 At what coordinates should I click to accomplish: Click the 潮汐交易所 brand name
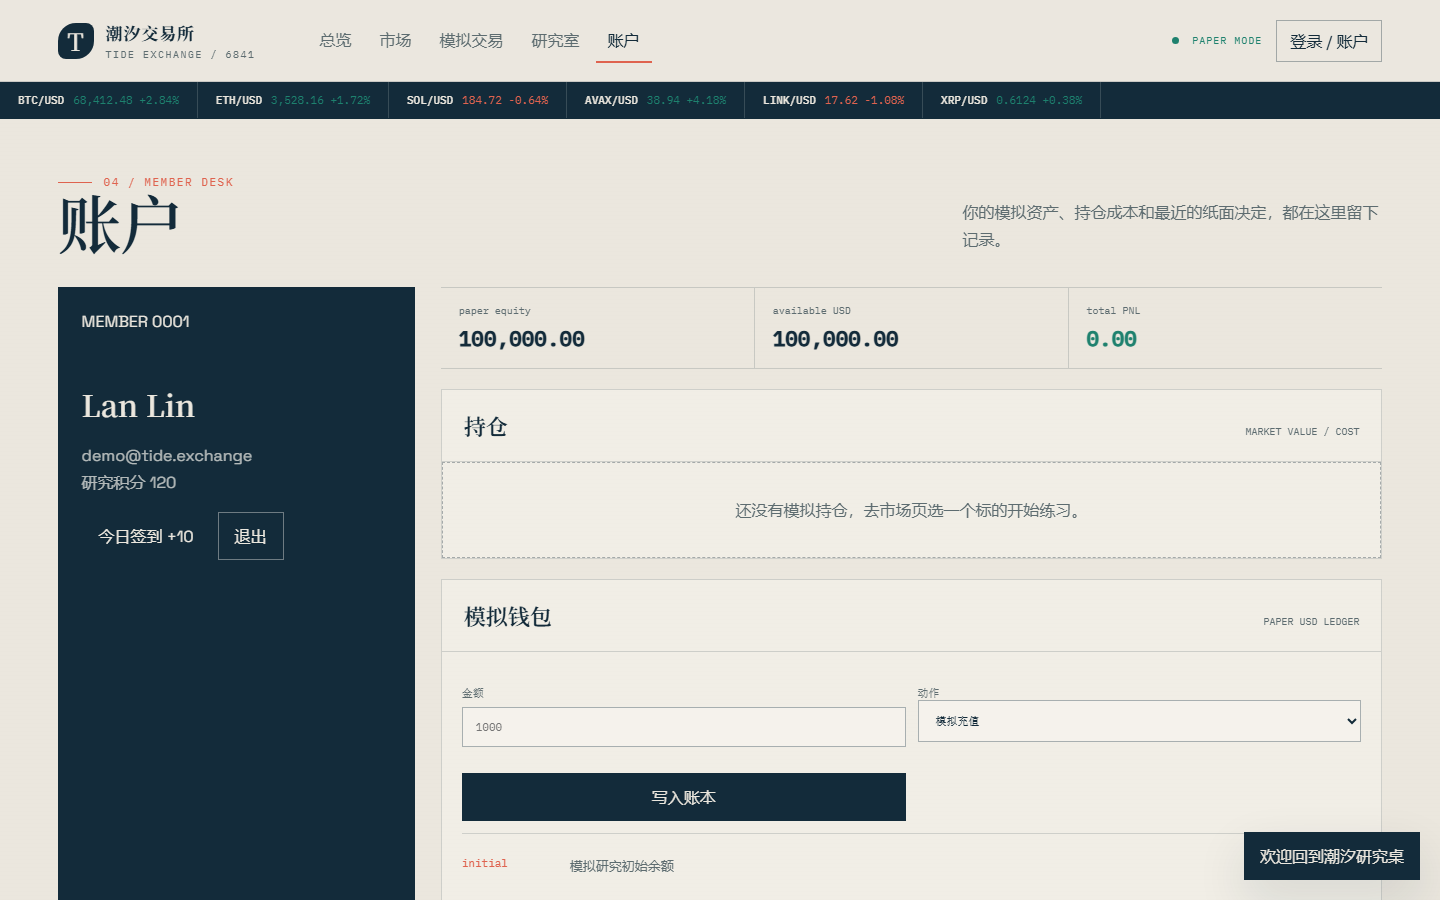(150, 34)
